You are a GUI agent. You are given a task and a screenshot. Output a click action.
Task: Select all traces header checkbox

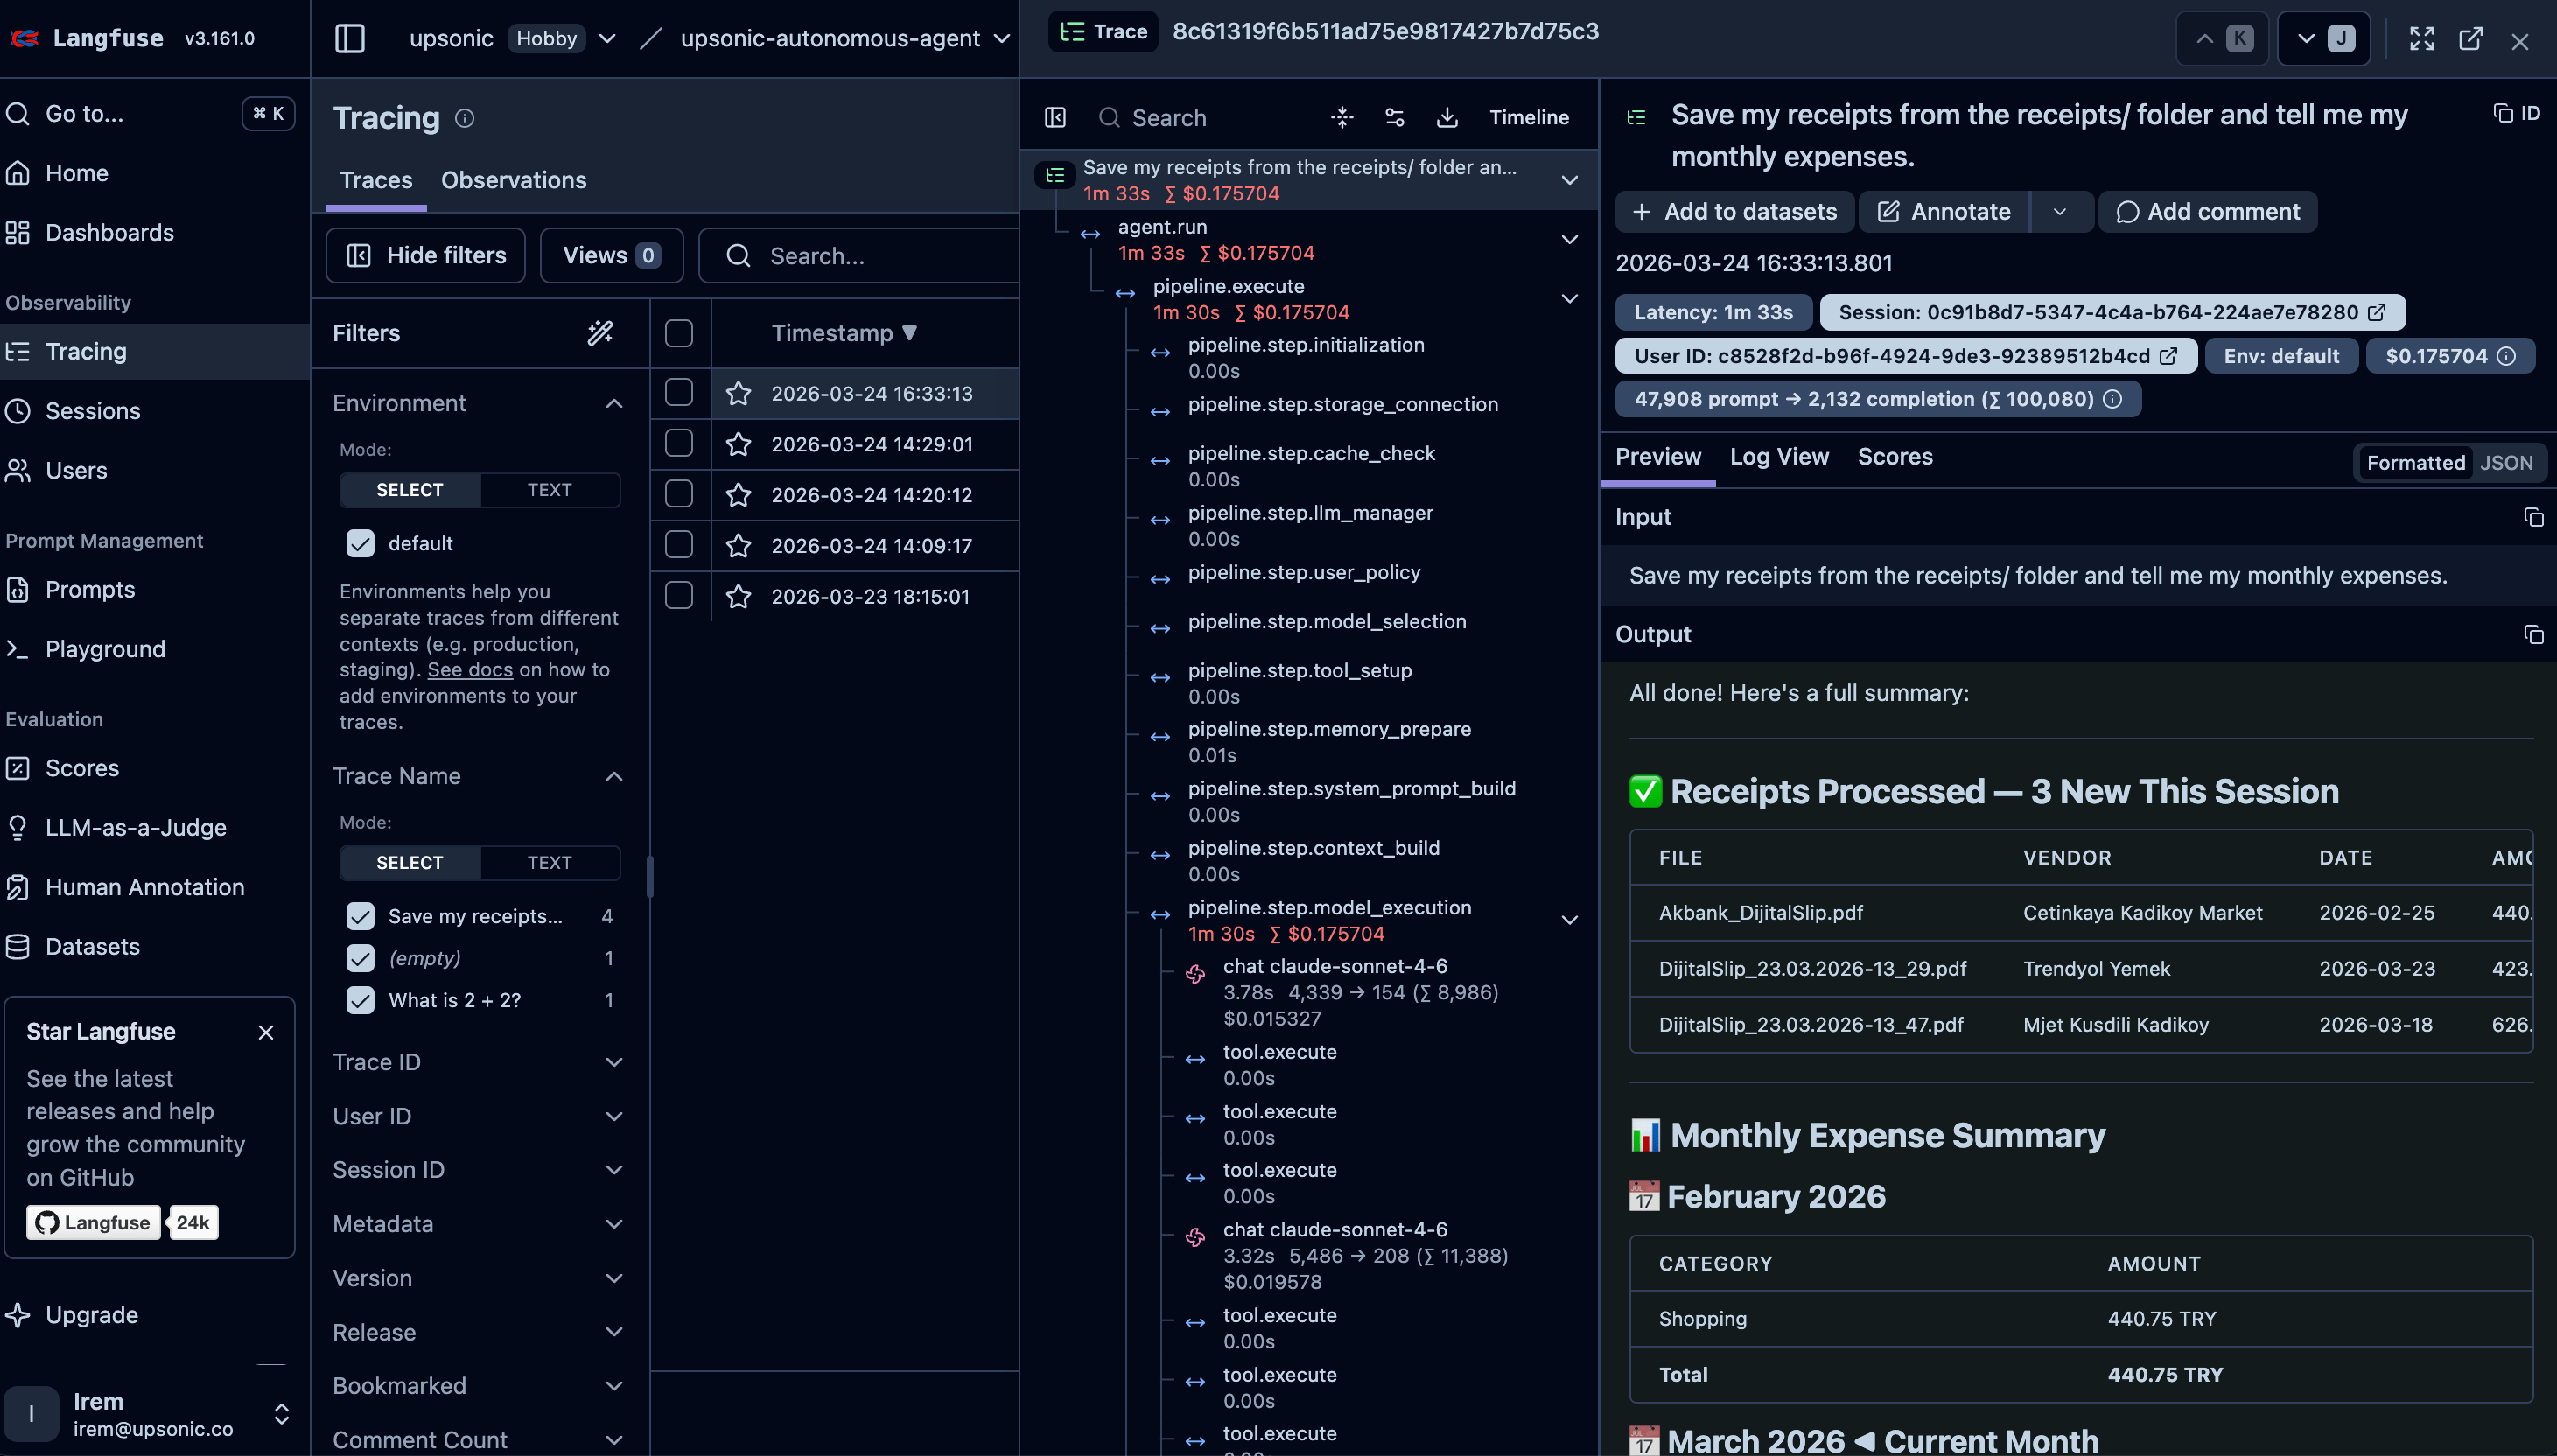[679, 333]
